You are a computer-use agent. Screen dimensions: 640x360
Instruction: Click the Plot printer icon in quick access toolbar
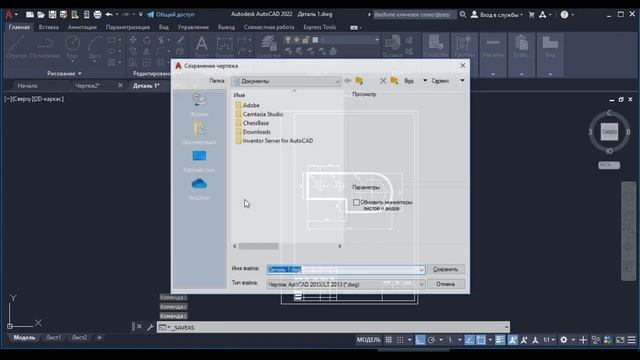[x=98, y=15]
